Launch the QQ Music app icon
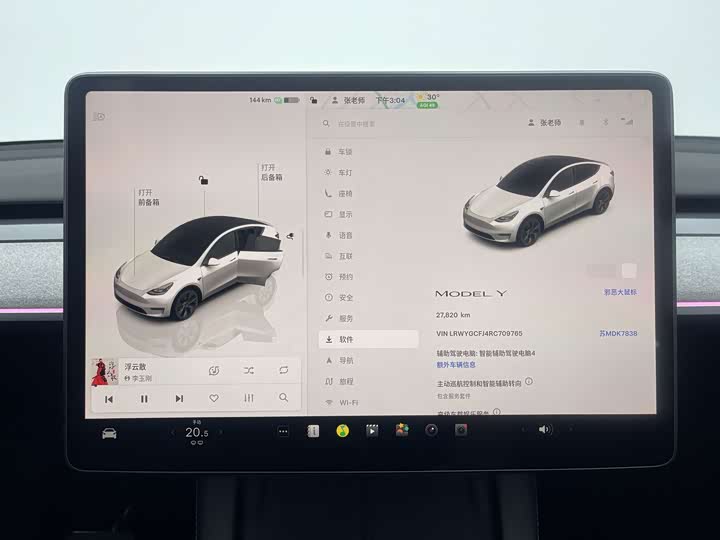 tap(343, 431)
